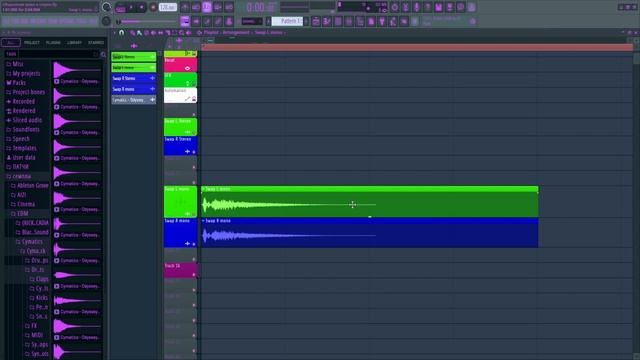
Task: Switch to the STARRED browser tab
Action: point(96,42)
